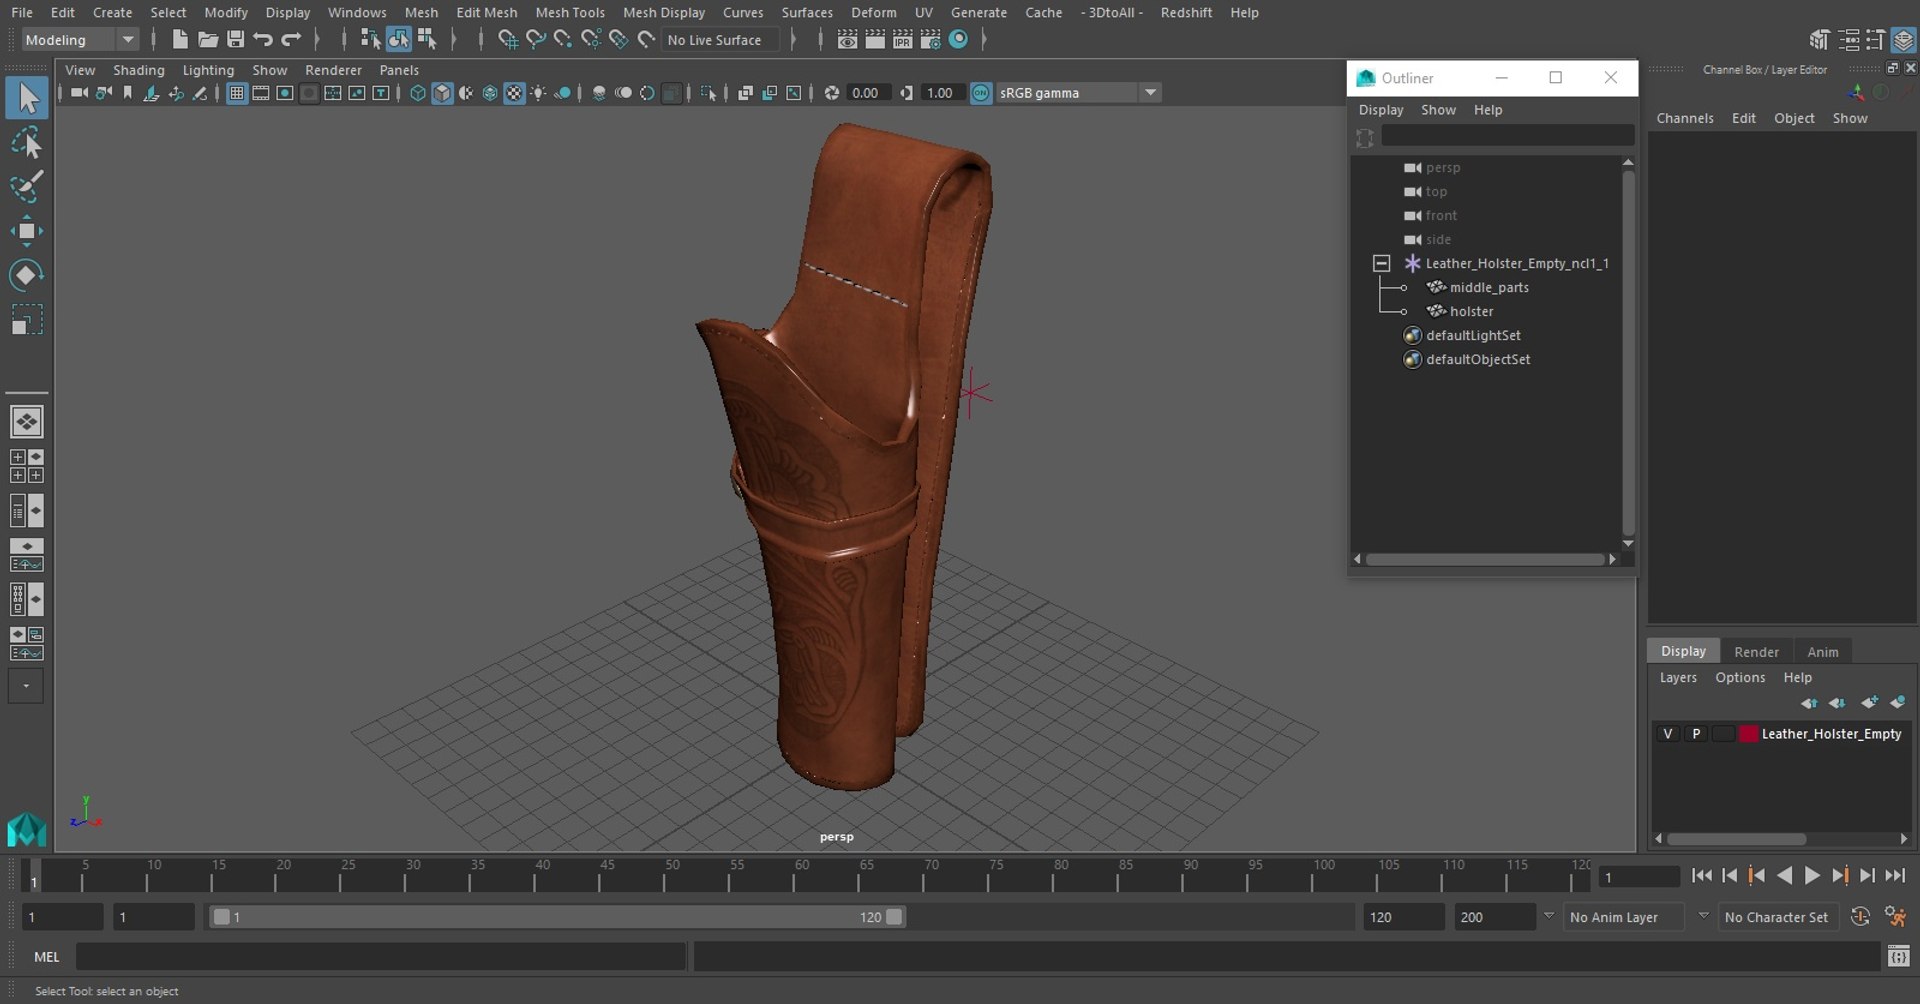The image size is (1920, 1004).
Task: Open Channels menu in Channel Box
Action: (x=1685, y=118)
